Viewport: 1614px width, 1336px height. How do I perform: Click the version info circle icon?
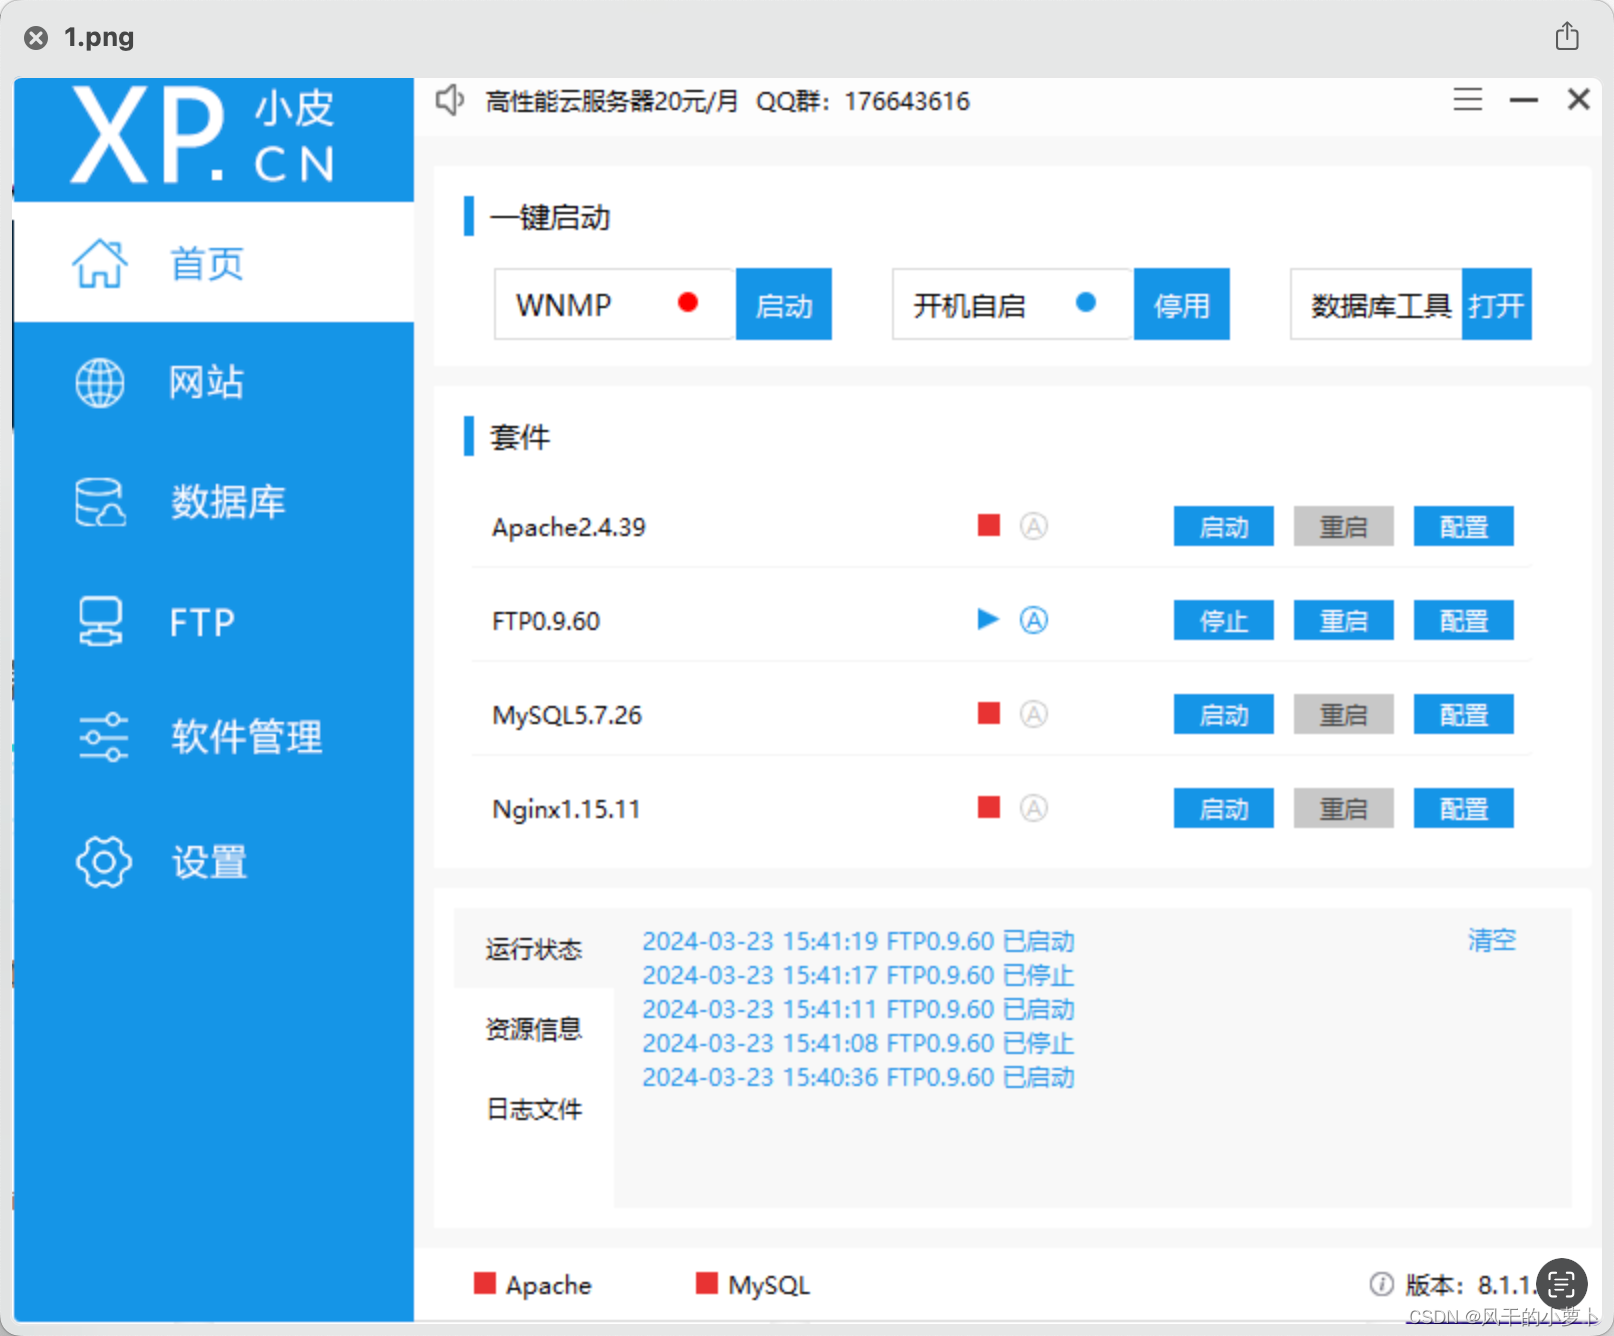(x=1381, y=1284)
